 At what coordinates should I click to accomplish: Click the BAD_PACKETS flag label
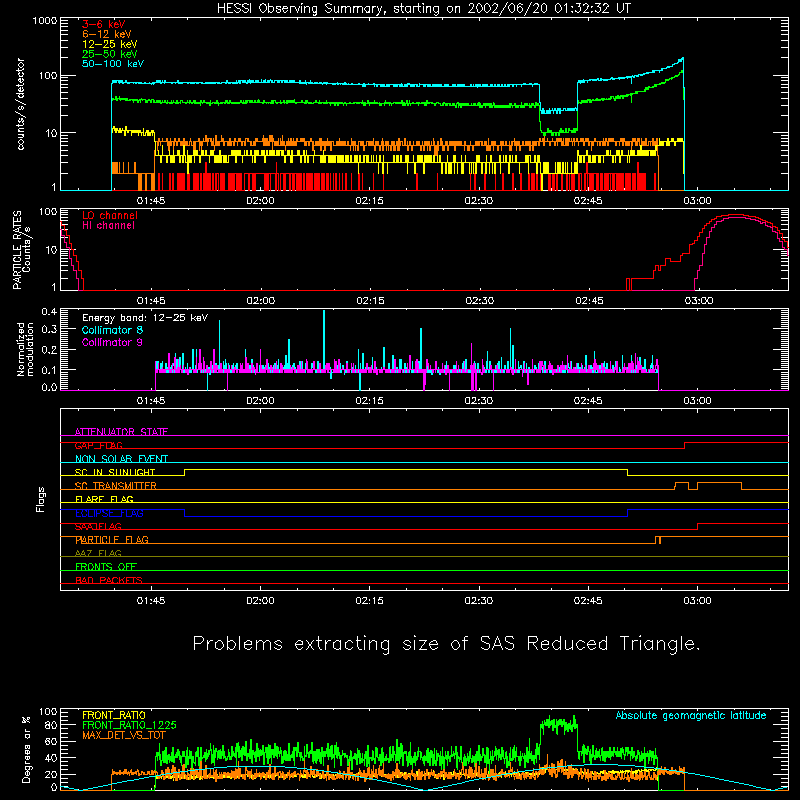pyautogui.click(x=109, y=580)
